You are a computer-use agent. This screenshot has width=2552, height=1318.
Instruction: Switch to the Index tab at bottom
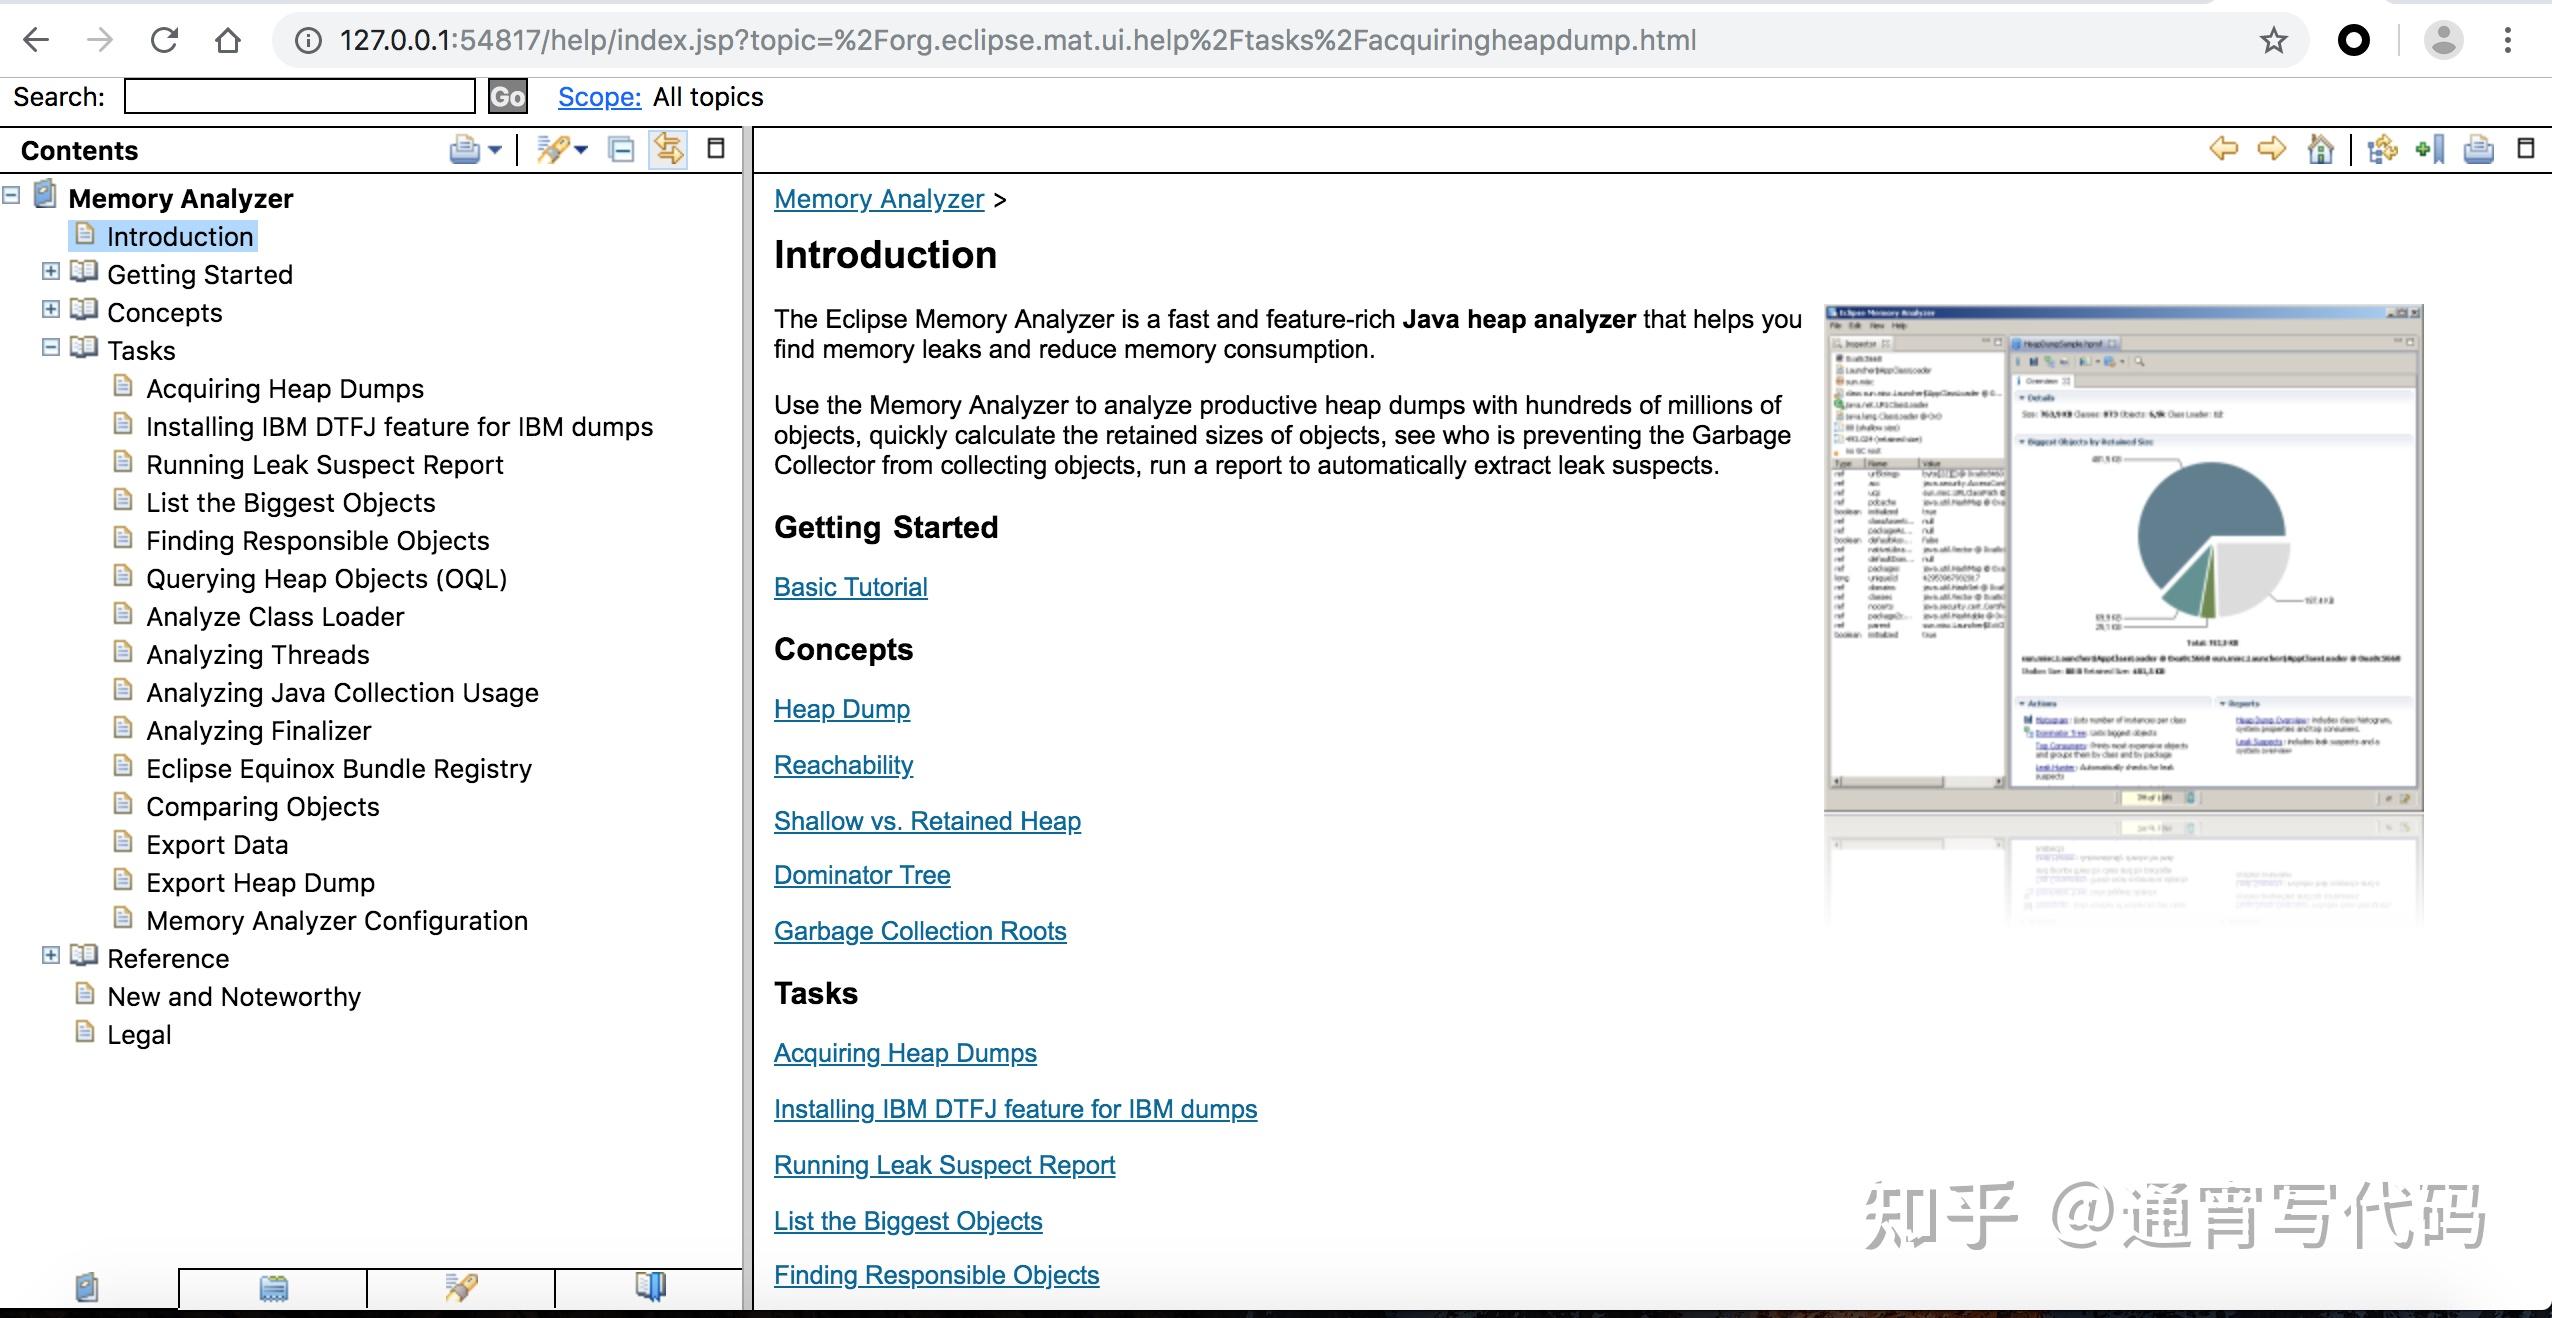click(273, 1288)
